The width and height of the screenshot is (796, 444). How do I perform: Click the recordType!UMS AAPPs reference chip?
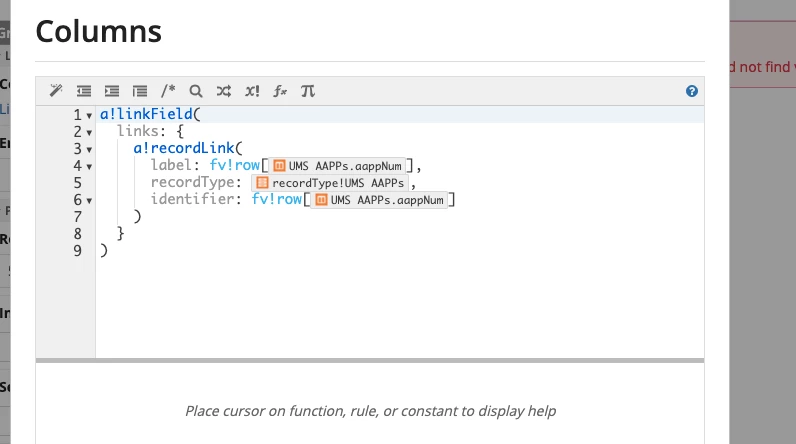tap(330, 183)
